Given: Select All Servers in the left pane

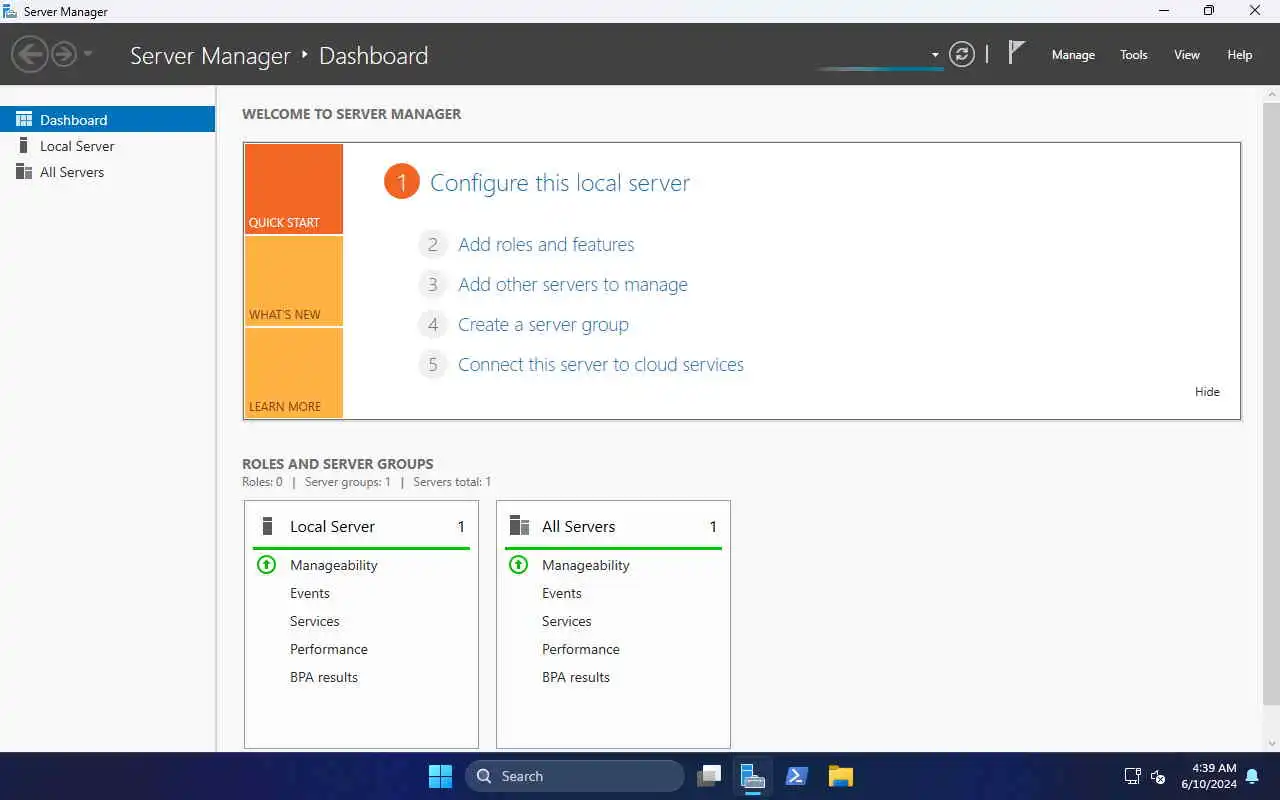Looking at the screenshot, I should (x=108, y=172).
